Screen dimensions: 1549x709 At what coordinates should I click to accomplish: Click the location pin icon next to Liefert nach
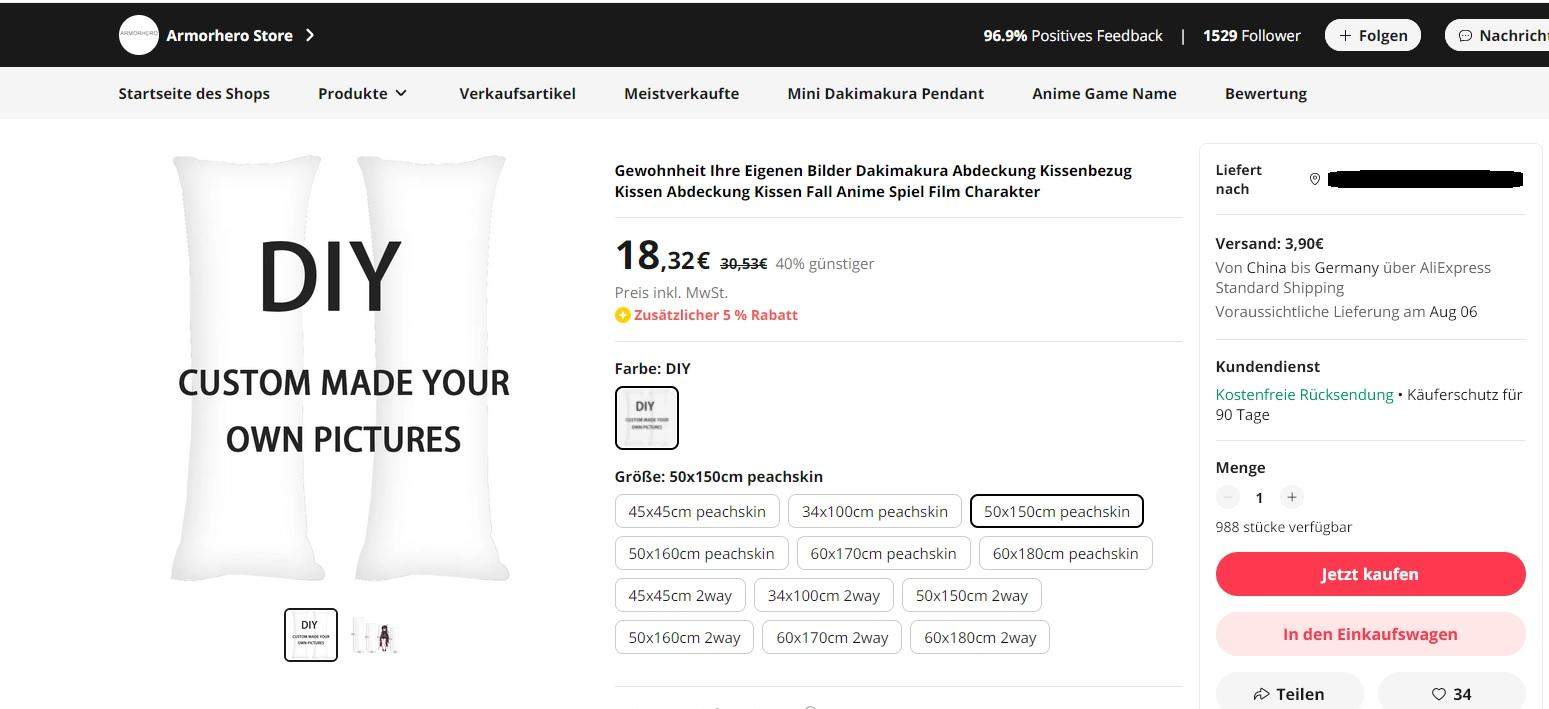pyautogui.click(x=1316, y=180)
